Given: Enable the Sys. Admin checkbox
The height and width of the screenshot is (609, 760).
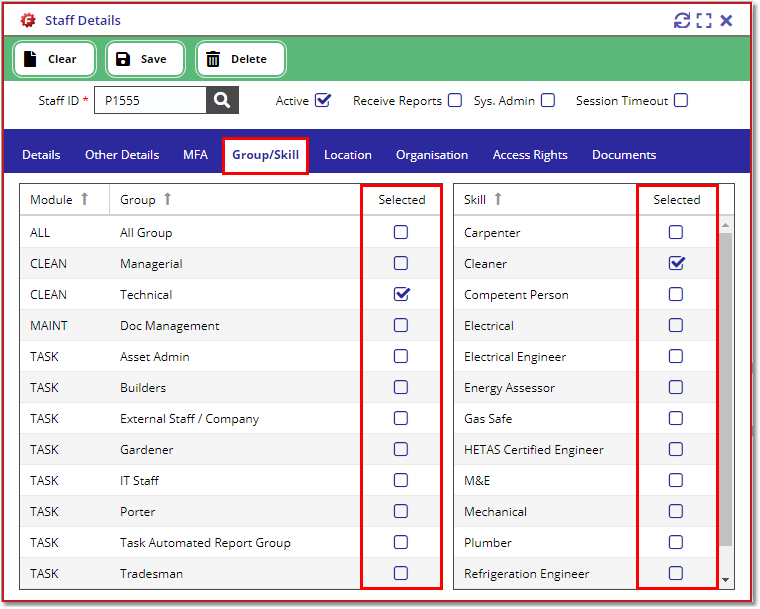Looking at the screenshot, I should pyautogui.click(x=548, y=100).
